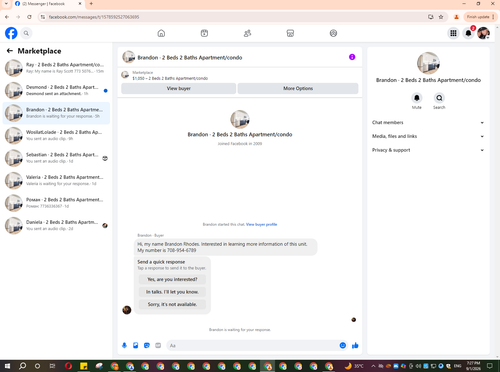Open the Sticky Notes taskbar icon
500x372 pixels.
pyautogui.click(x=83, y=366)
